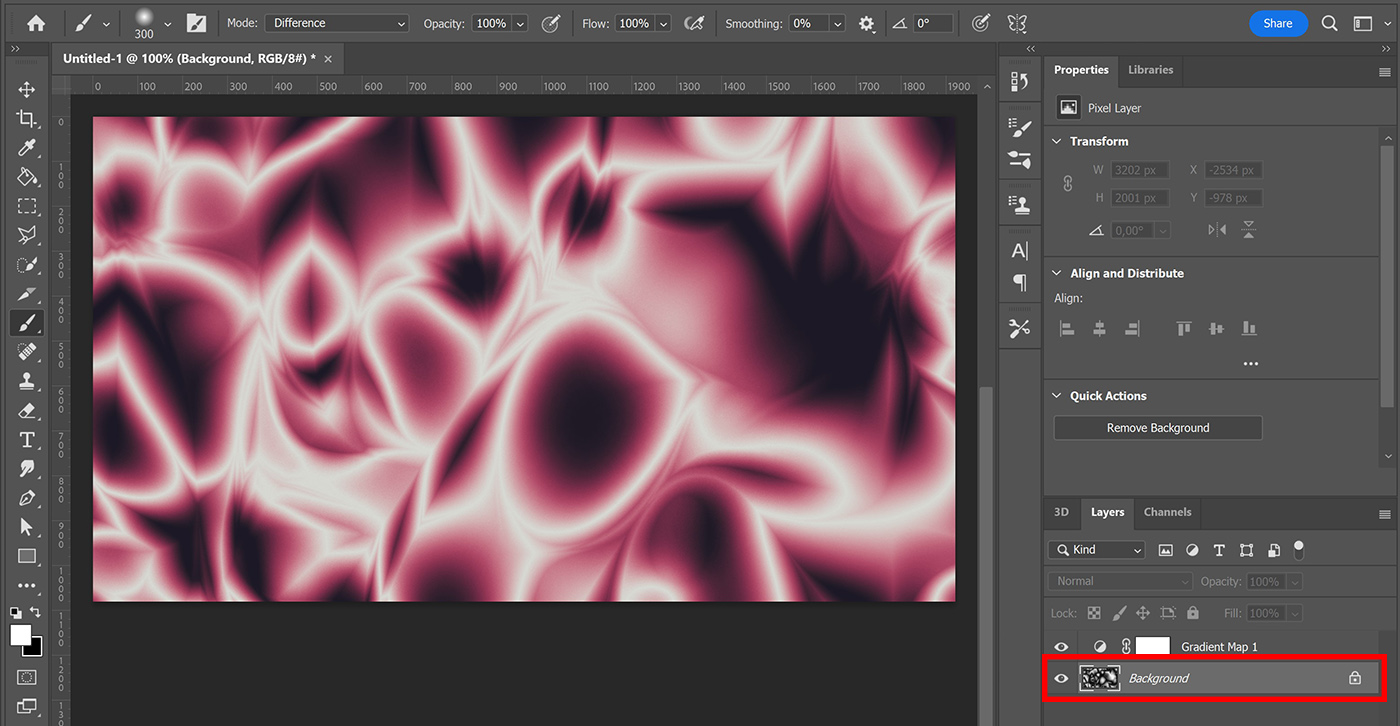This screenshot has height=726, width=1400.
Task: Open the Paragraph panel
Action: 1019,283
